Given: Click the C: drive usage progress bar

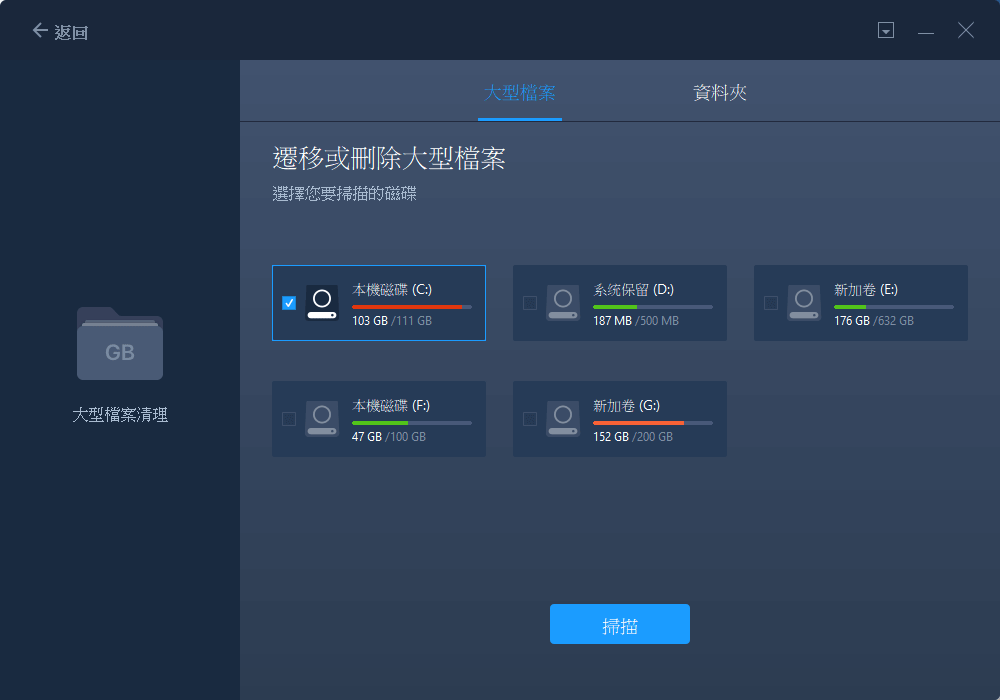Looking at the screenshot, I should pyautogui.click(x=410, y=308).
